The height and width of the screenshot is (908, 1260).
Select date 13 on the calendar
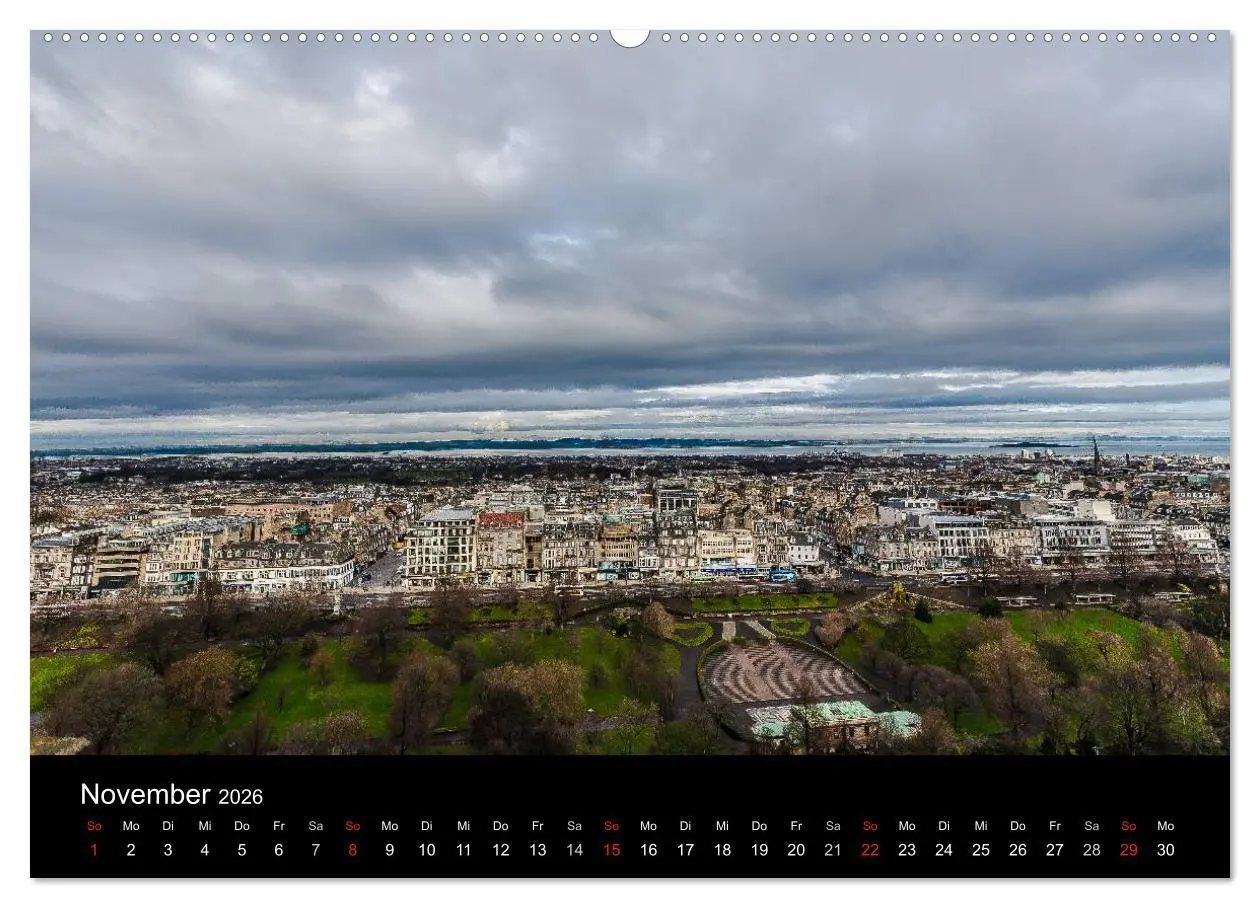(538, 850)
